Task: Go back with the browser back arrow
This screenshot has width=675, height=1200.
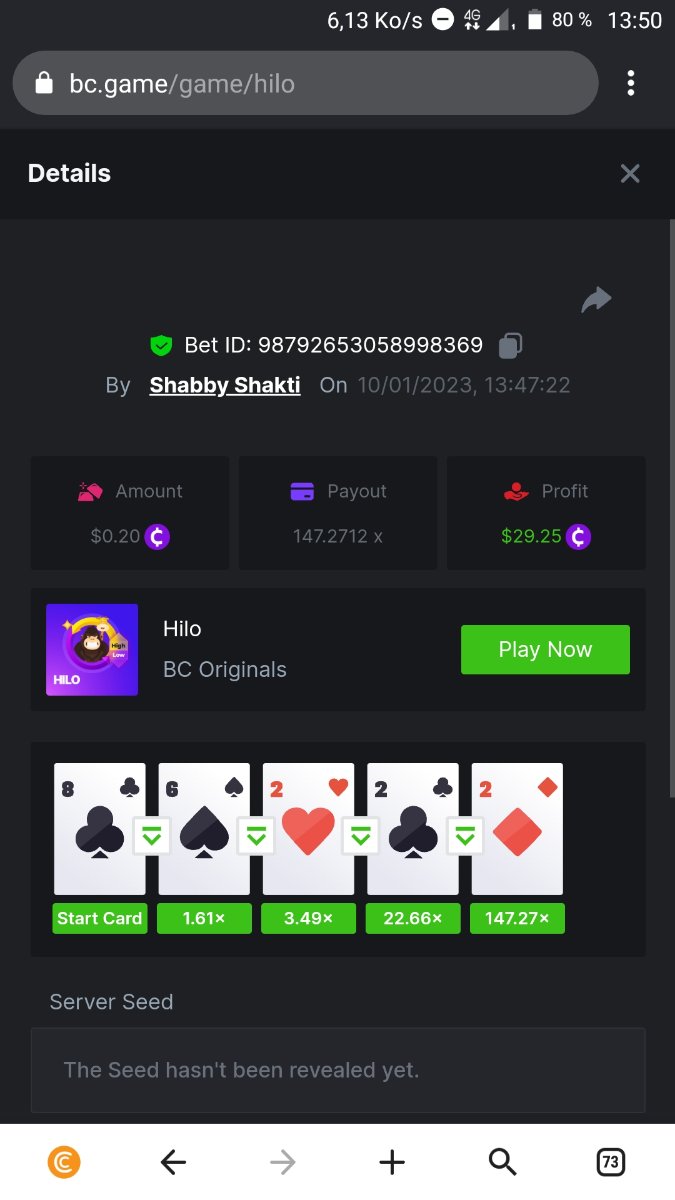Action: pos(173,1162)
